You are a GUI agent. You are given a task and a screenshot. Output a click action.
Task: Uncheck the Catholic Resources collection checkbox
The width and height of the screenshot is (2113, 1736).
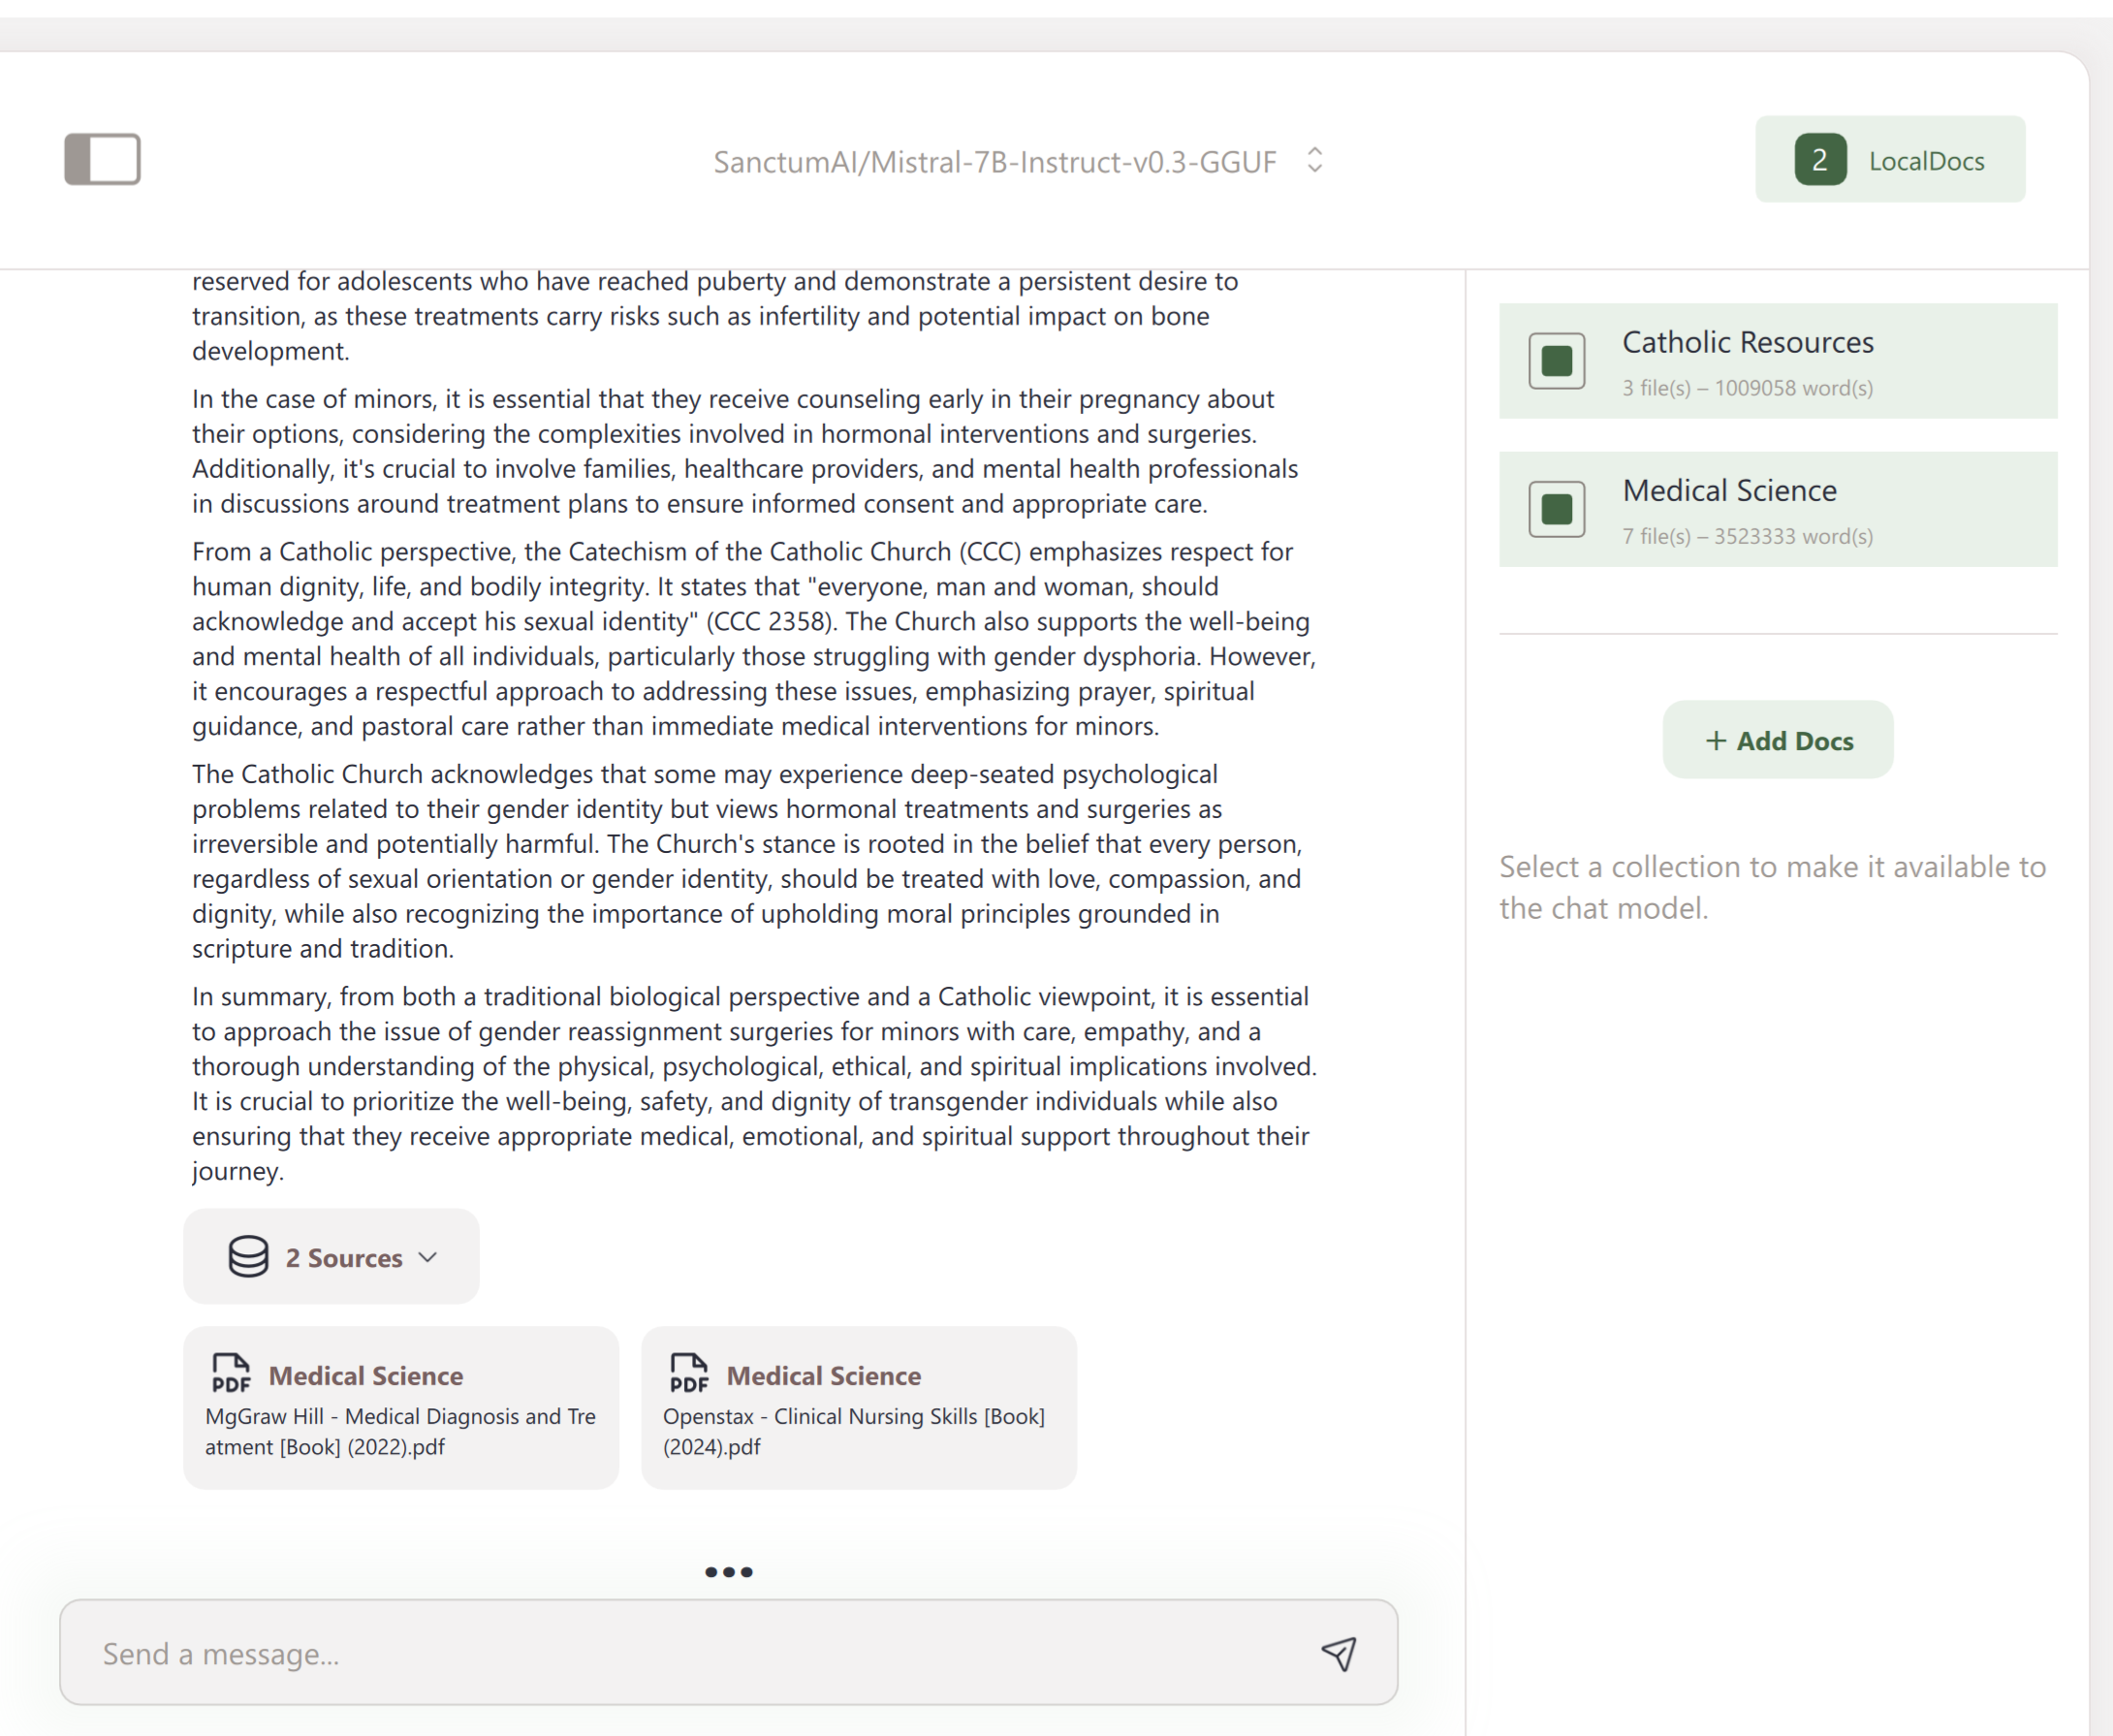pyautogui.click(x=1556, y=361)
